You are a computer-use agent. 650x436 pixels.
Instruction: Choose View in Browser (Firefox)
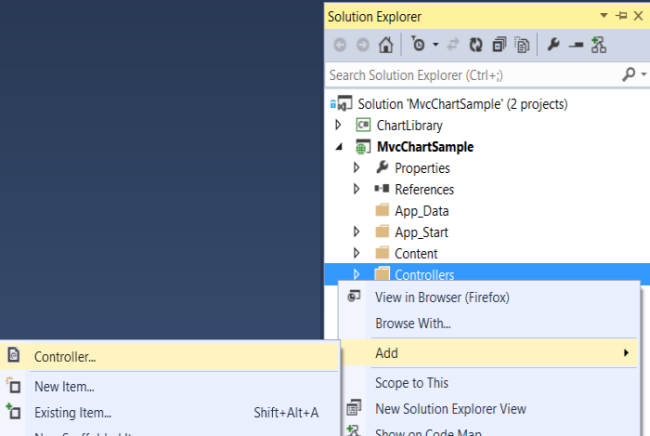442,298
